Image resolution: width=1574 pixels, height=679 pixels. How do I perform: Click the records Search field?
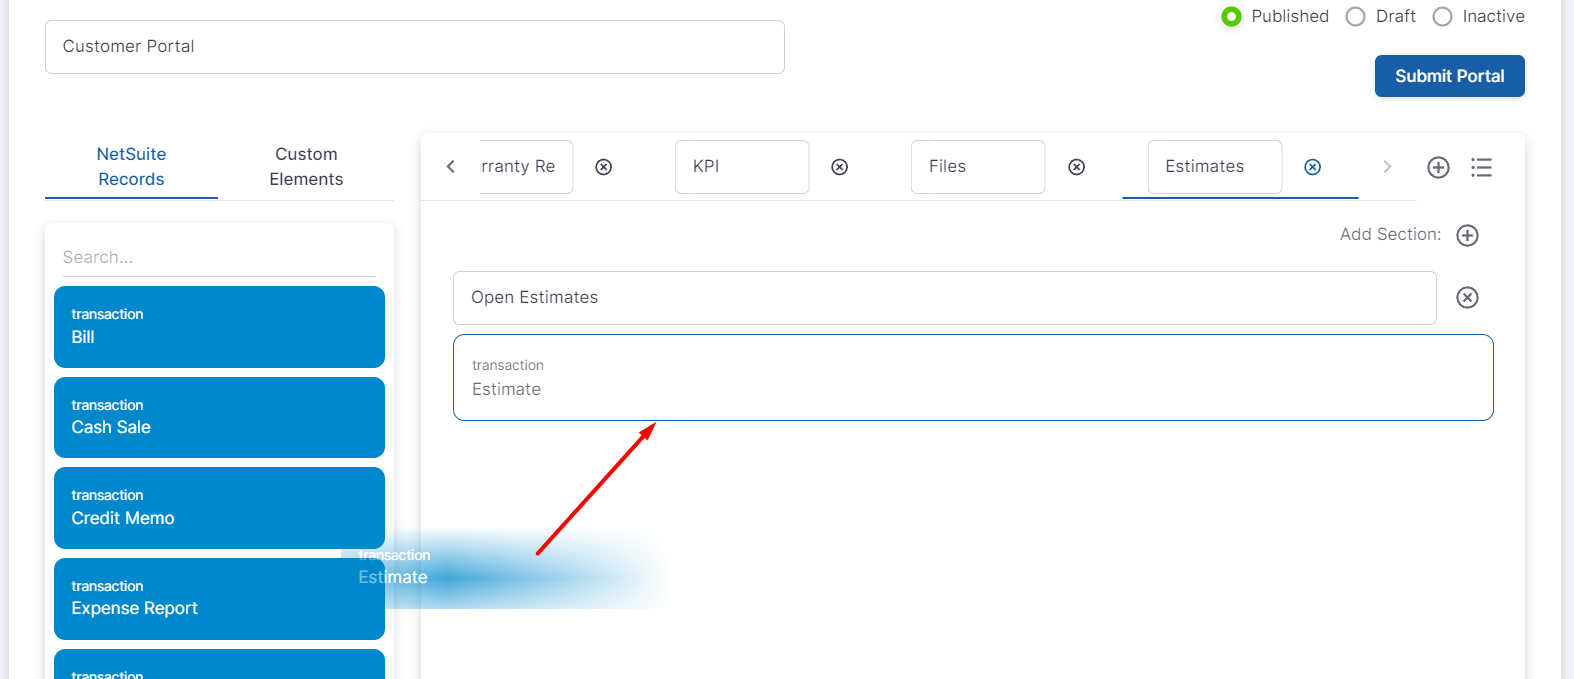[x=219, y=257]
